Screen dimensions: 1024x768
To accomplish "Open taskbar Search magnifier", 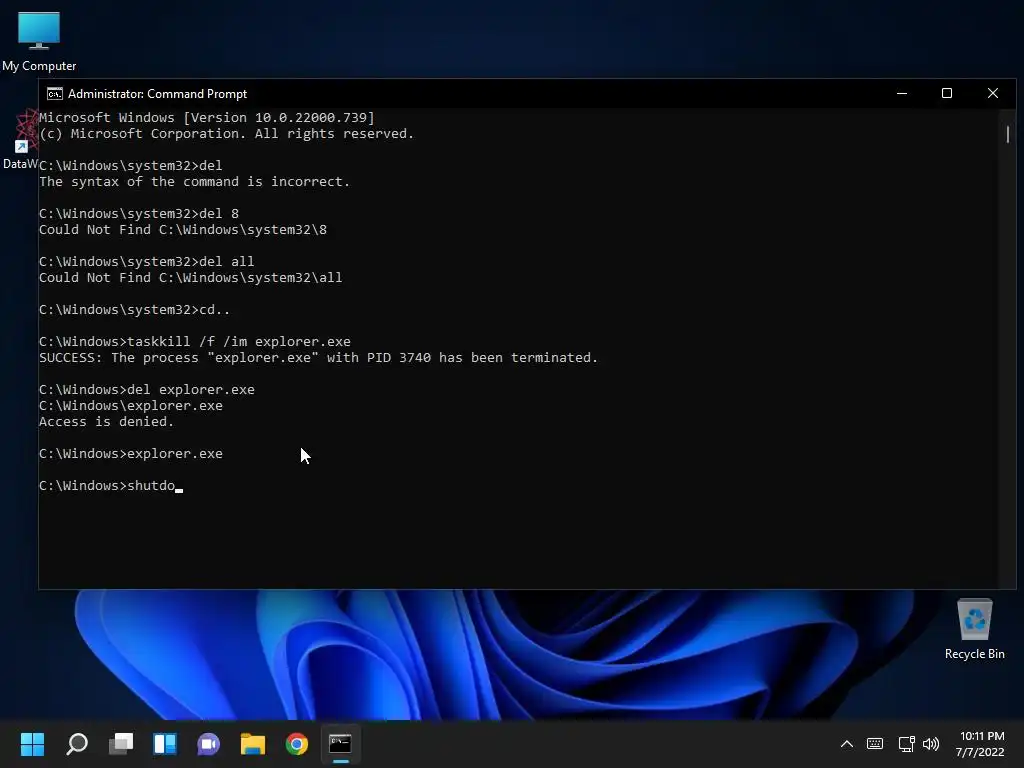I will 77,744.
